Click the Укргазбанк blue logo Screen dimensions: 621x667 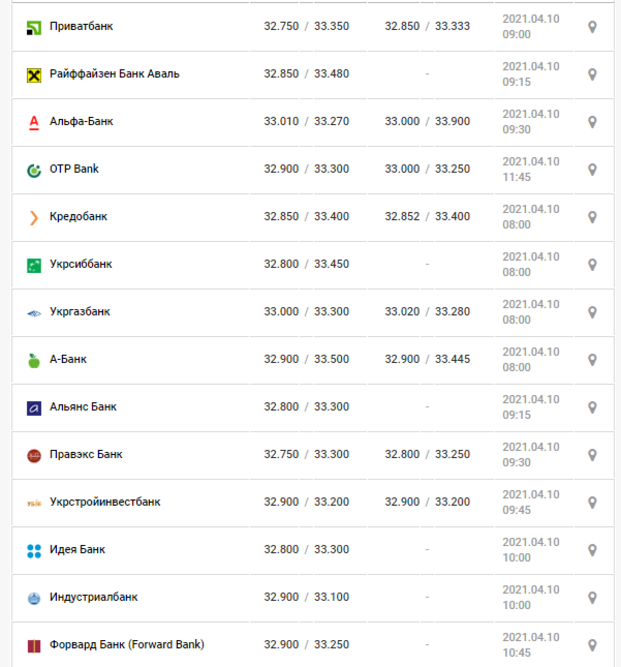pos(34,314)
